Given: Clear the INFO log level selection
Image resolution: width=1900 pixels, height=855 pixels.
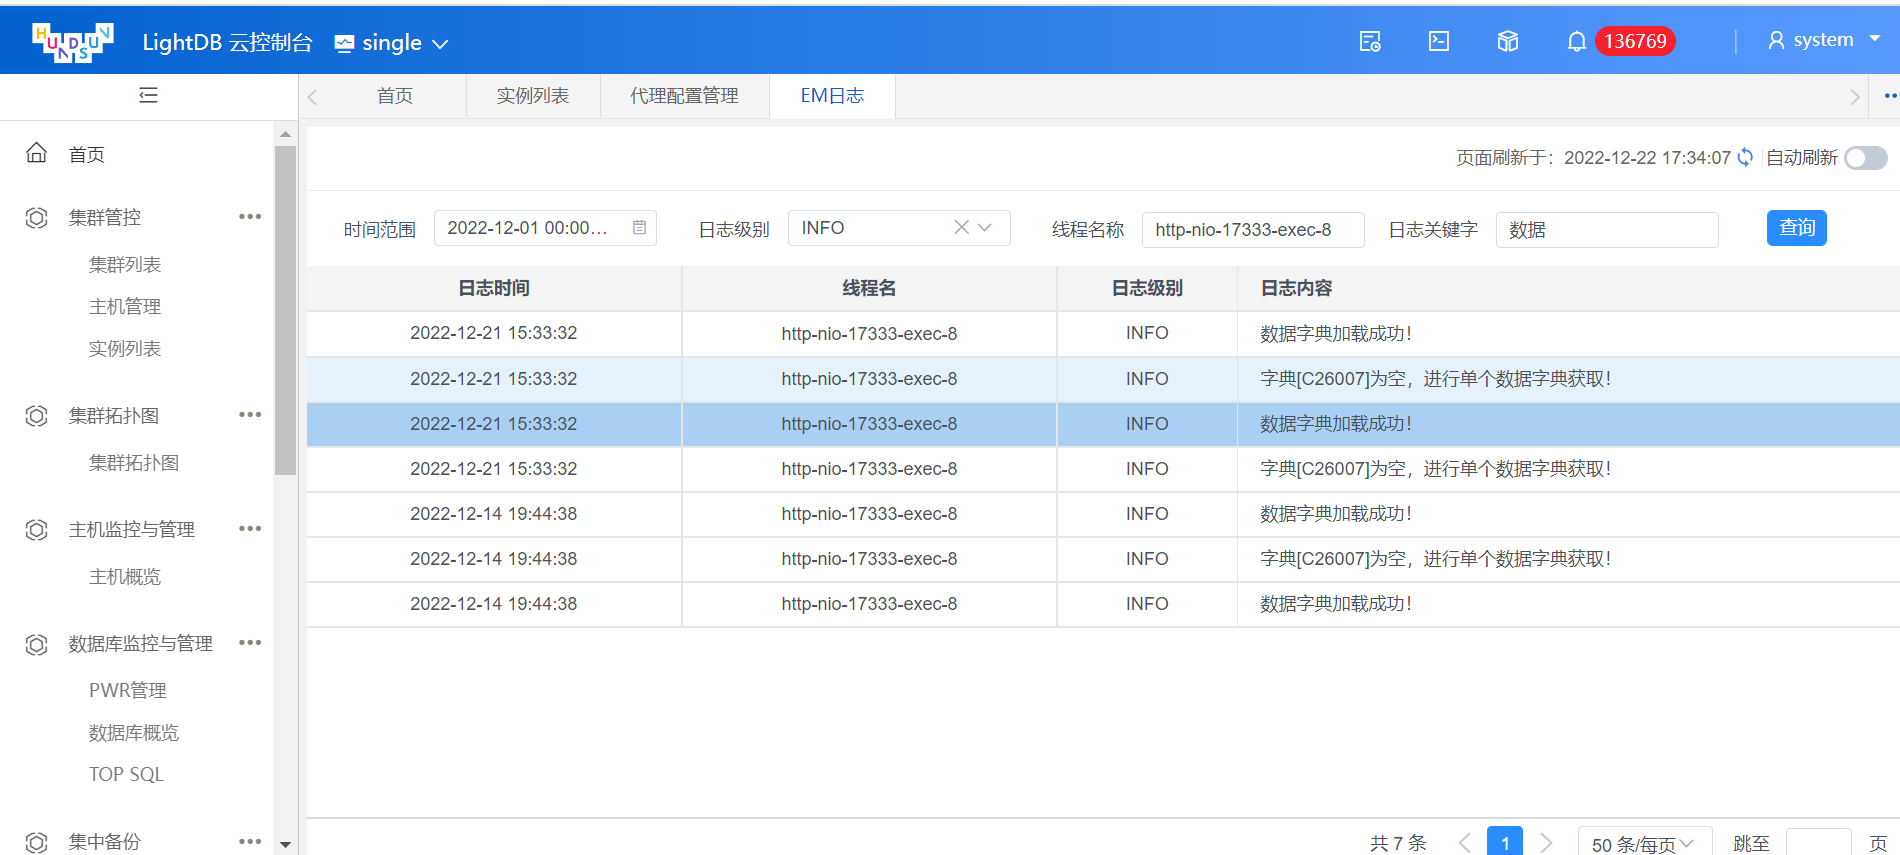Looking at the screenshot, I should coord(961,227).
